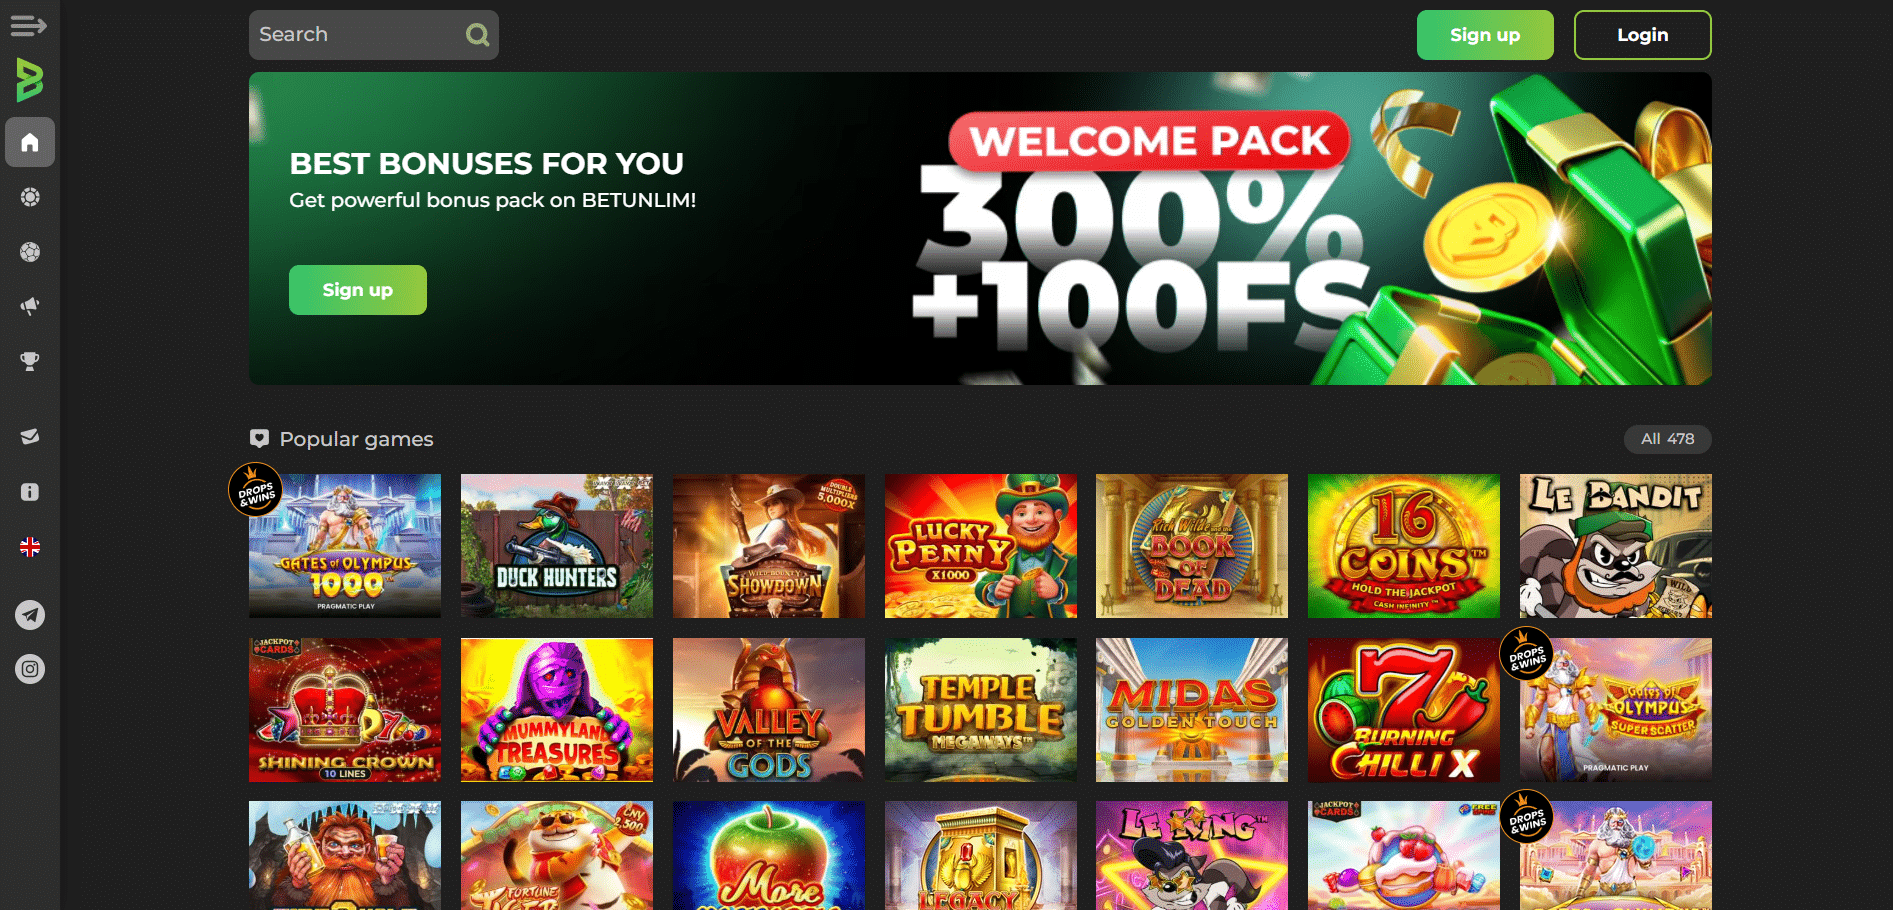Screen dimensions: 1893x910
Task: Open the Temple Tumble Megaways game
Action: click(x=981, y=710)
